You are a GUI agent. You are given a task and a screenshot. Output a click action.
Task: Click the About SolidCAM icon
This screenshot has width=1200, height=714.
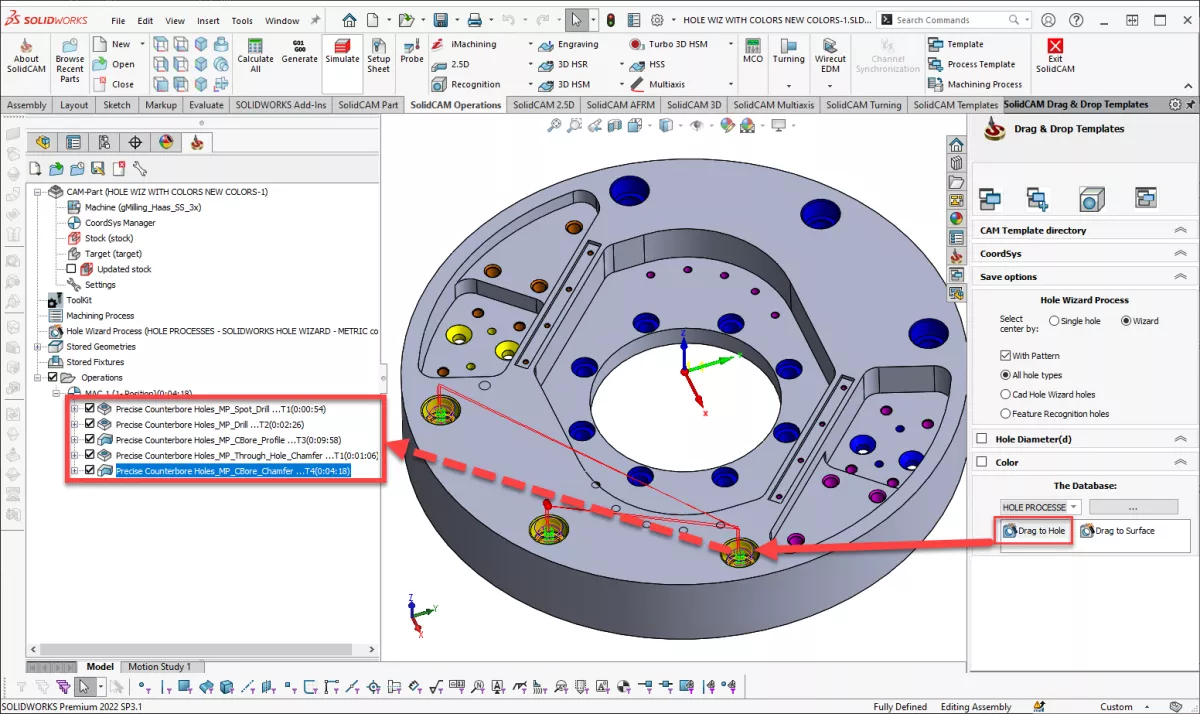click(x=26, y=56)
